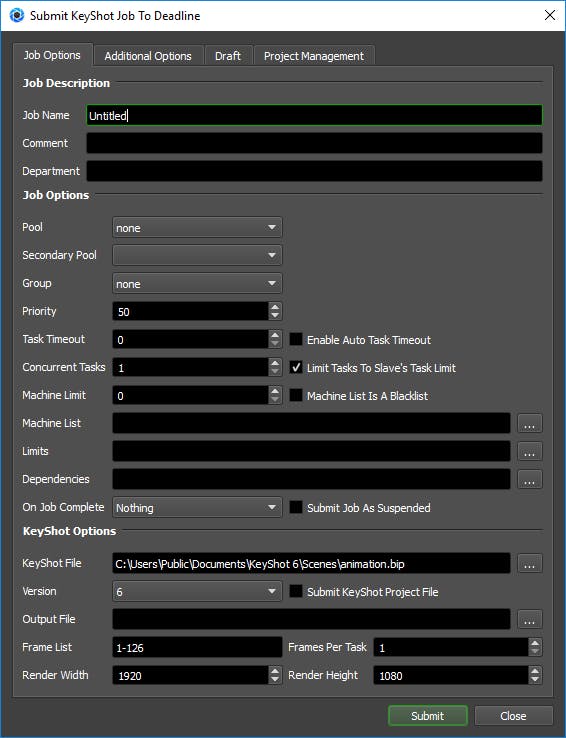Browse for Output File with ellipsis button
Screen dimensions: 566x738
pos(530,619)
